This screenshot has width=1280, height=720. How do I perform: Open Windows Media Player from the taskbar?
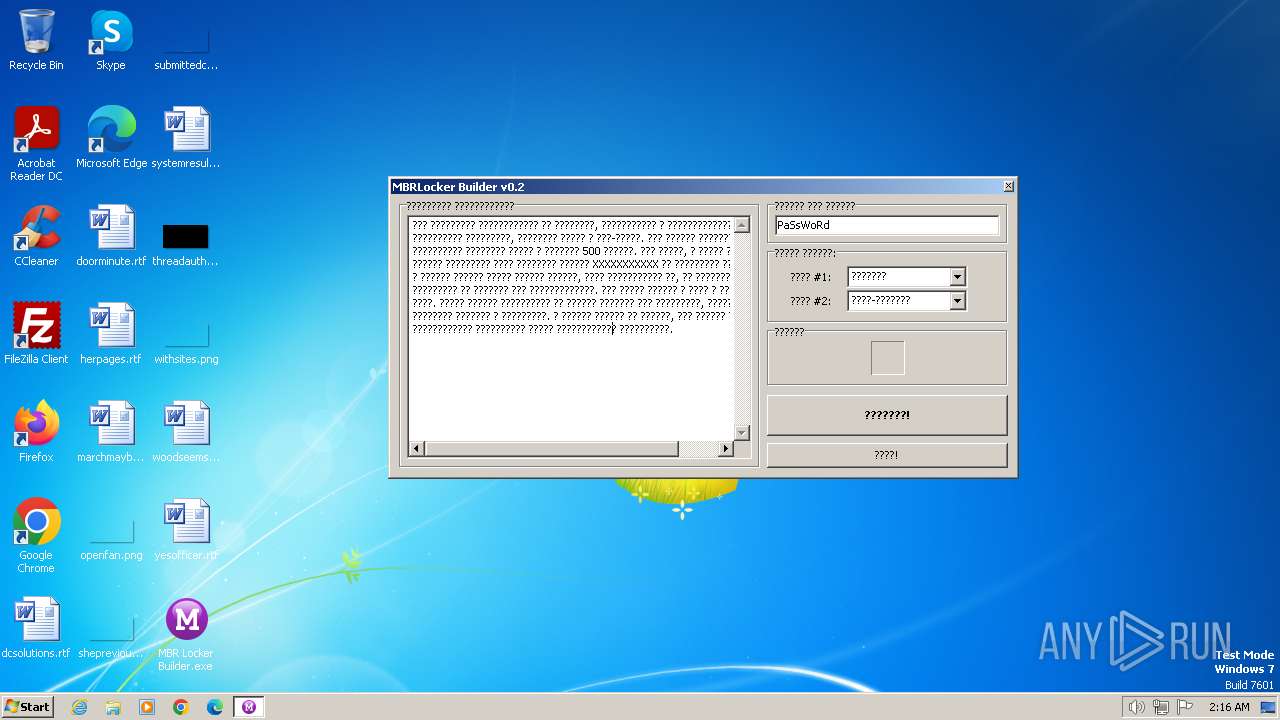click(147, 707)
